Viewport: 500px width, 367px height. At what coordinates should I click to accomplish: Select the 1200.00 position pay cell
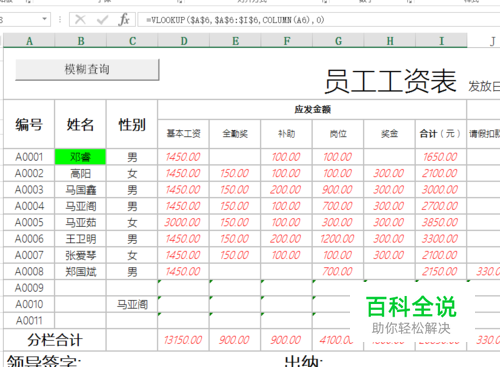338,239
